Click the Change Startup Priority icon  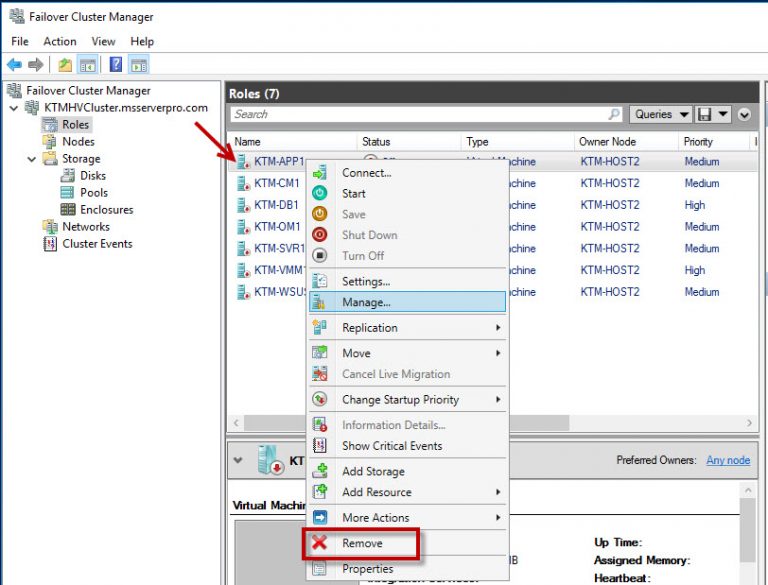click(320, 399)
